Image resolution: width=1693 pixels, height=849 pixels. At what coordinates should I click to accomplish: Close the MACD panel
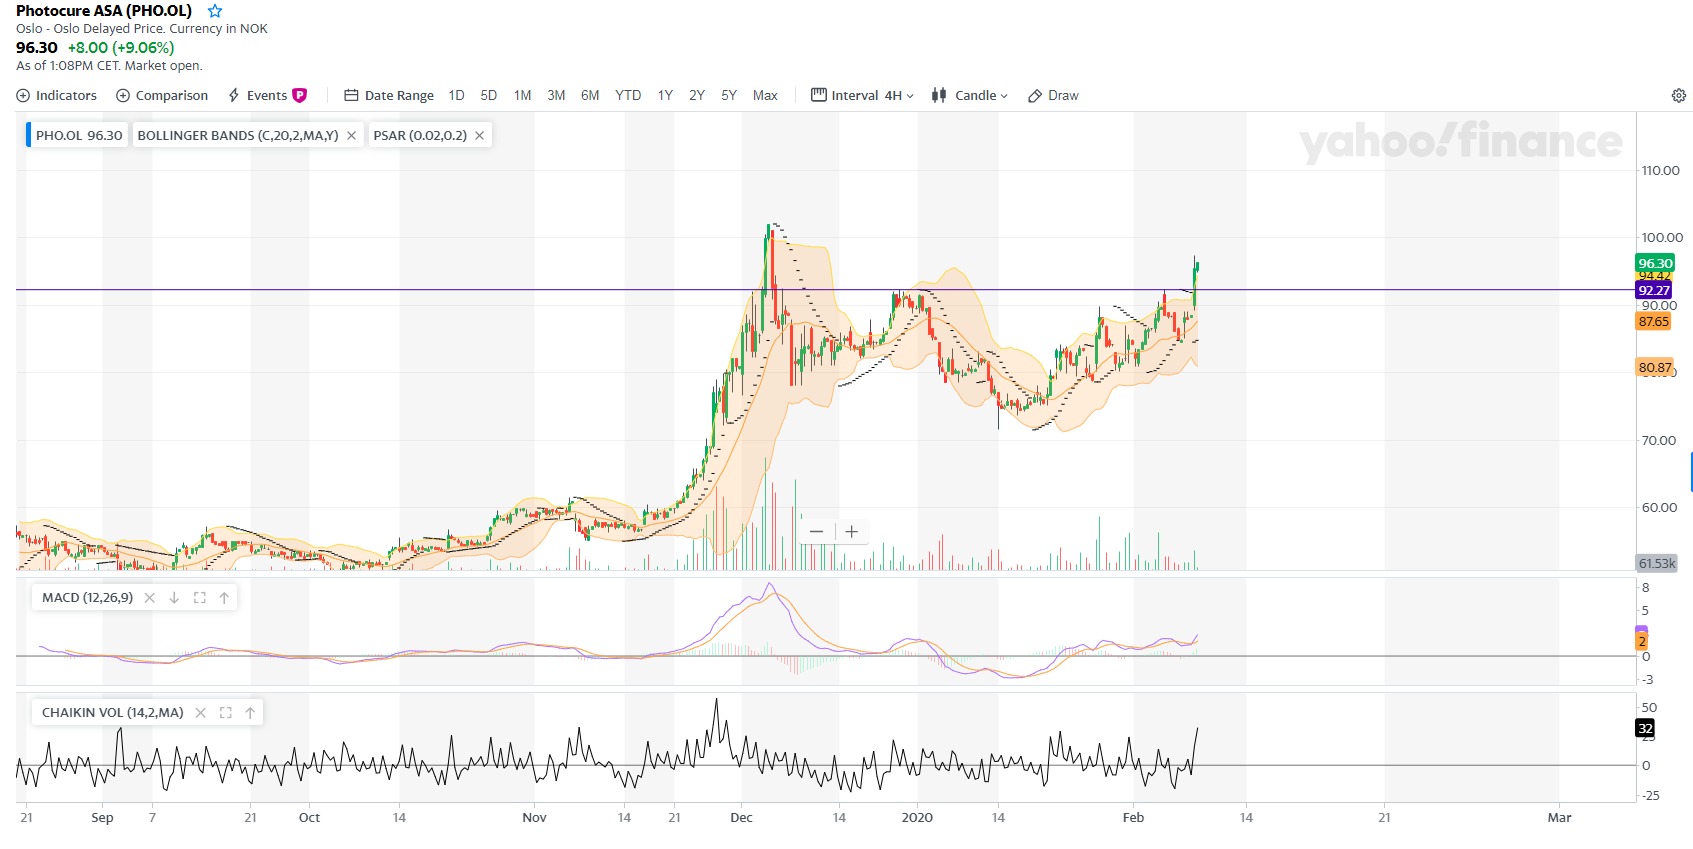tap(150, 598)
